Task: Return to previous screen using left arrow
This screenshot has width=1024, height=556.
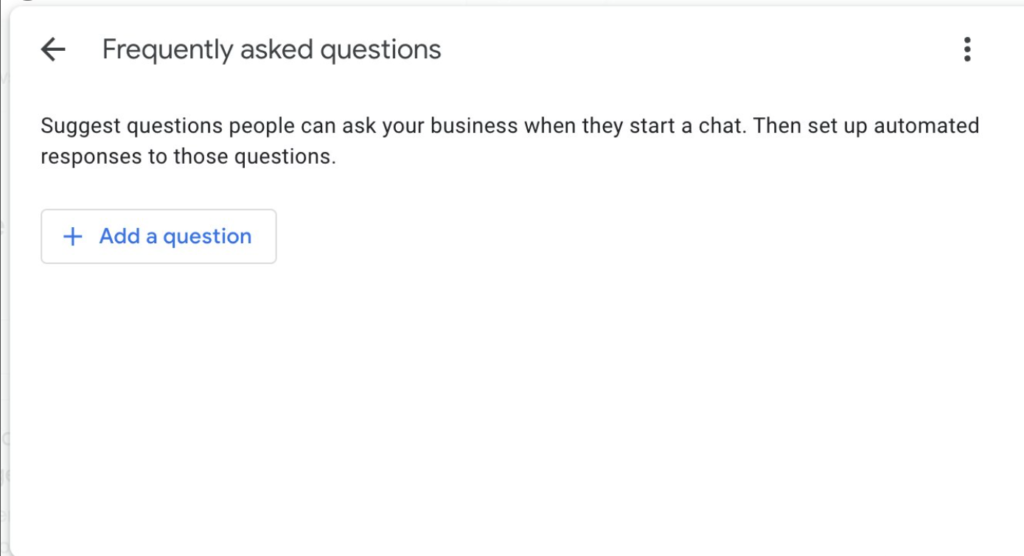Action: tap(53, 49)
